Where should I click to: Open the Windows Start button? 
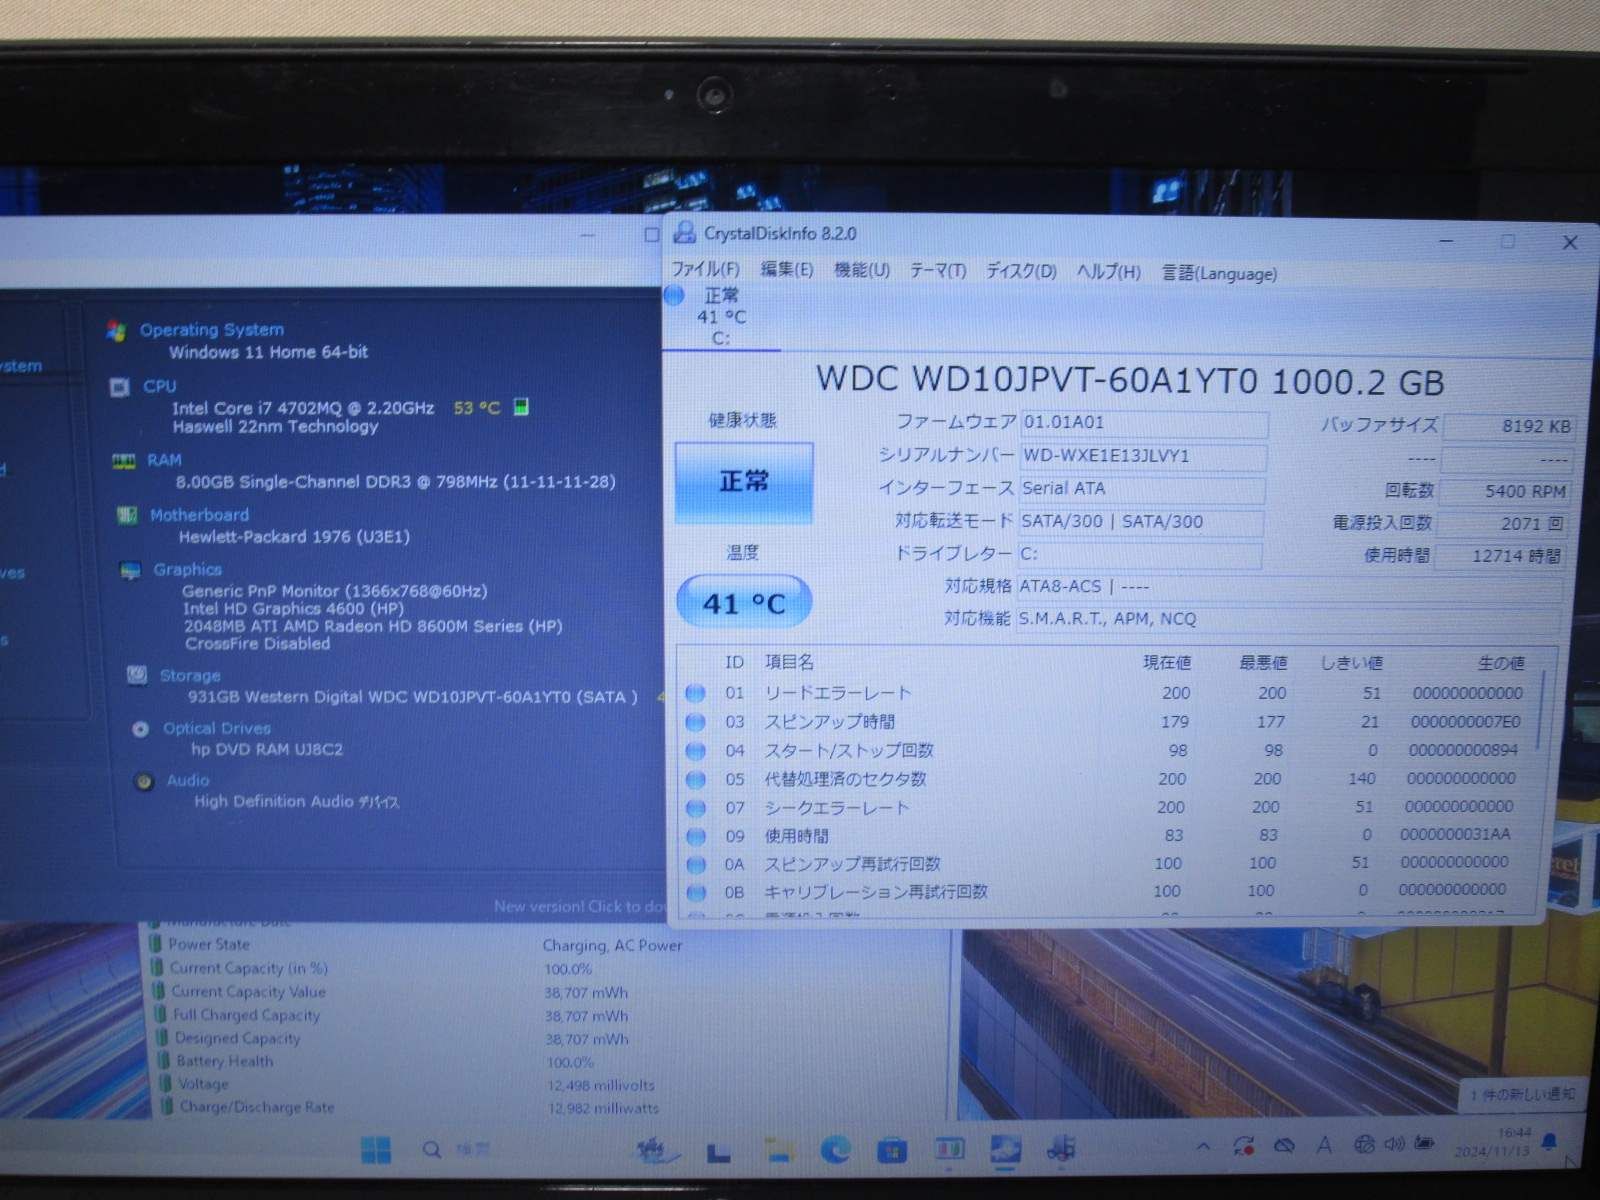click(x=376, y=1150)
